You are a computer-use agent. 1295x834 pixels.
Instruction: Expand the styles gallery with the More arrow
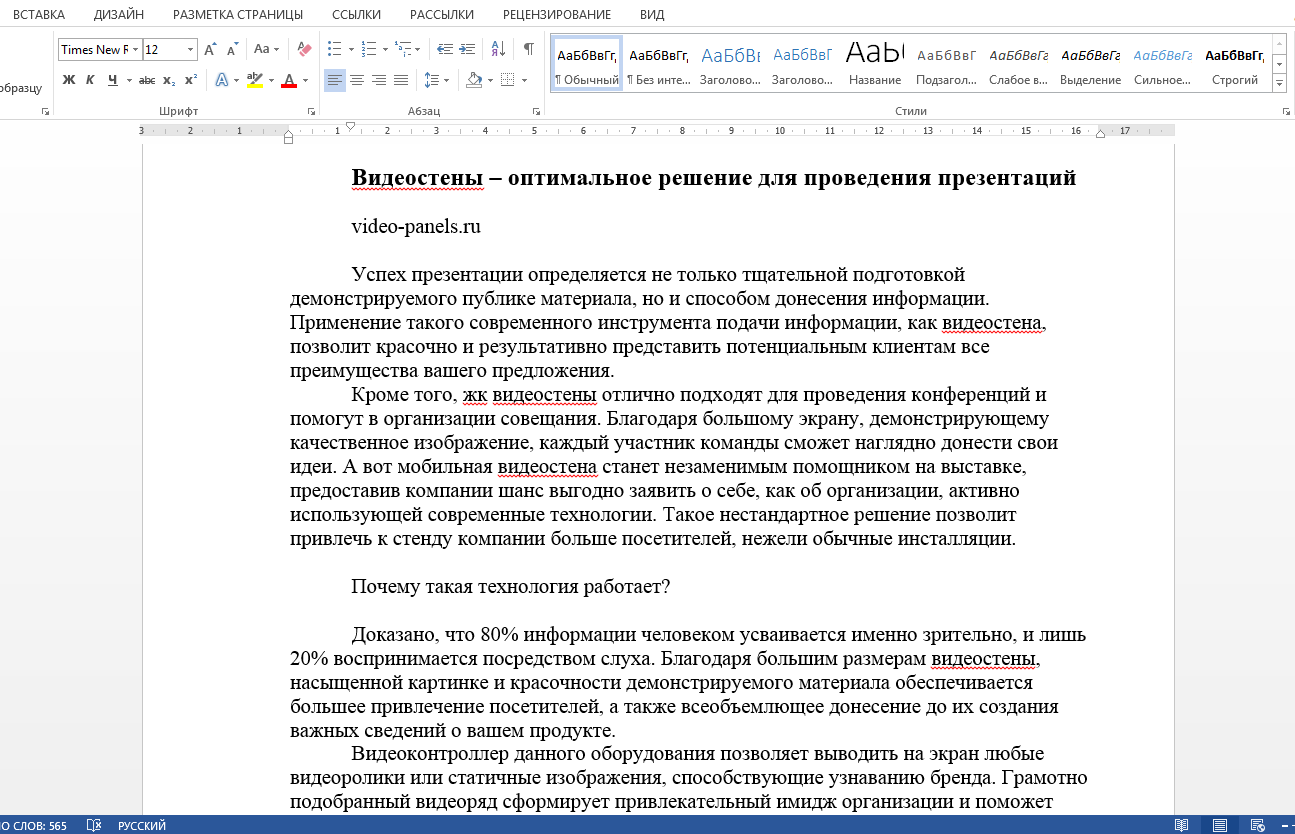click(1279, 81)
